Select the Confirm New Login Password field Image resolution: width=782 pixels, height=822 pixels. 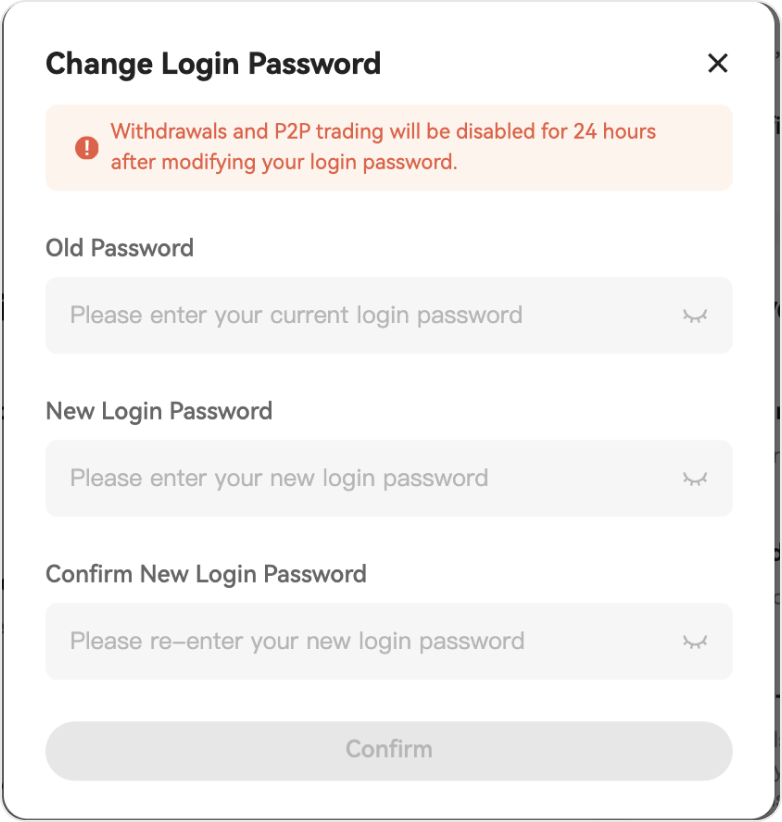pyautogui.click(x=360, y=642)
